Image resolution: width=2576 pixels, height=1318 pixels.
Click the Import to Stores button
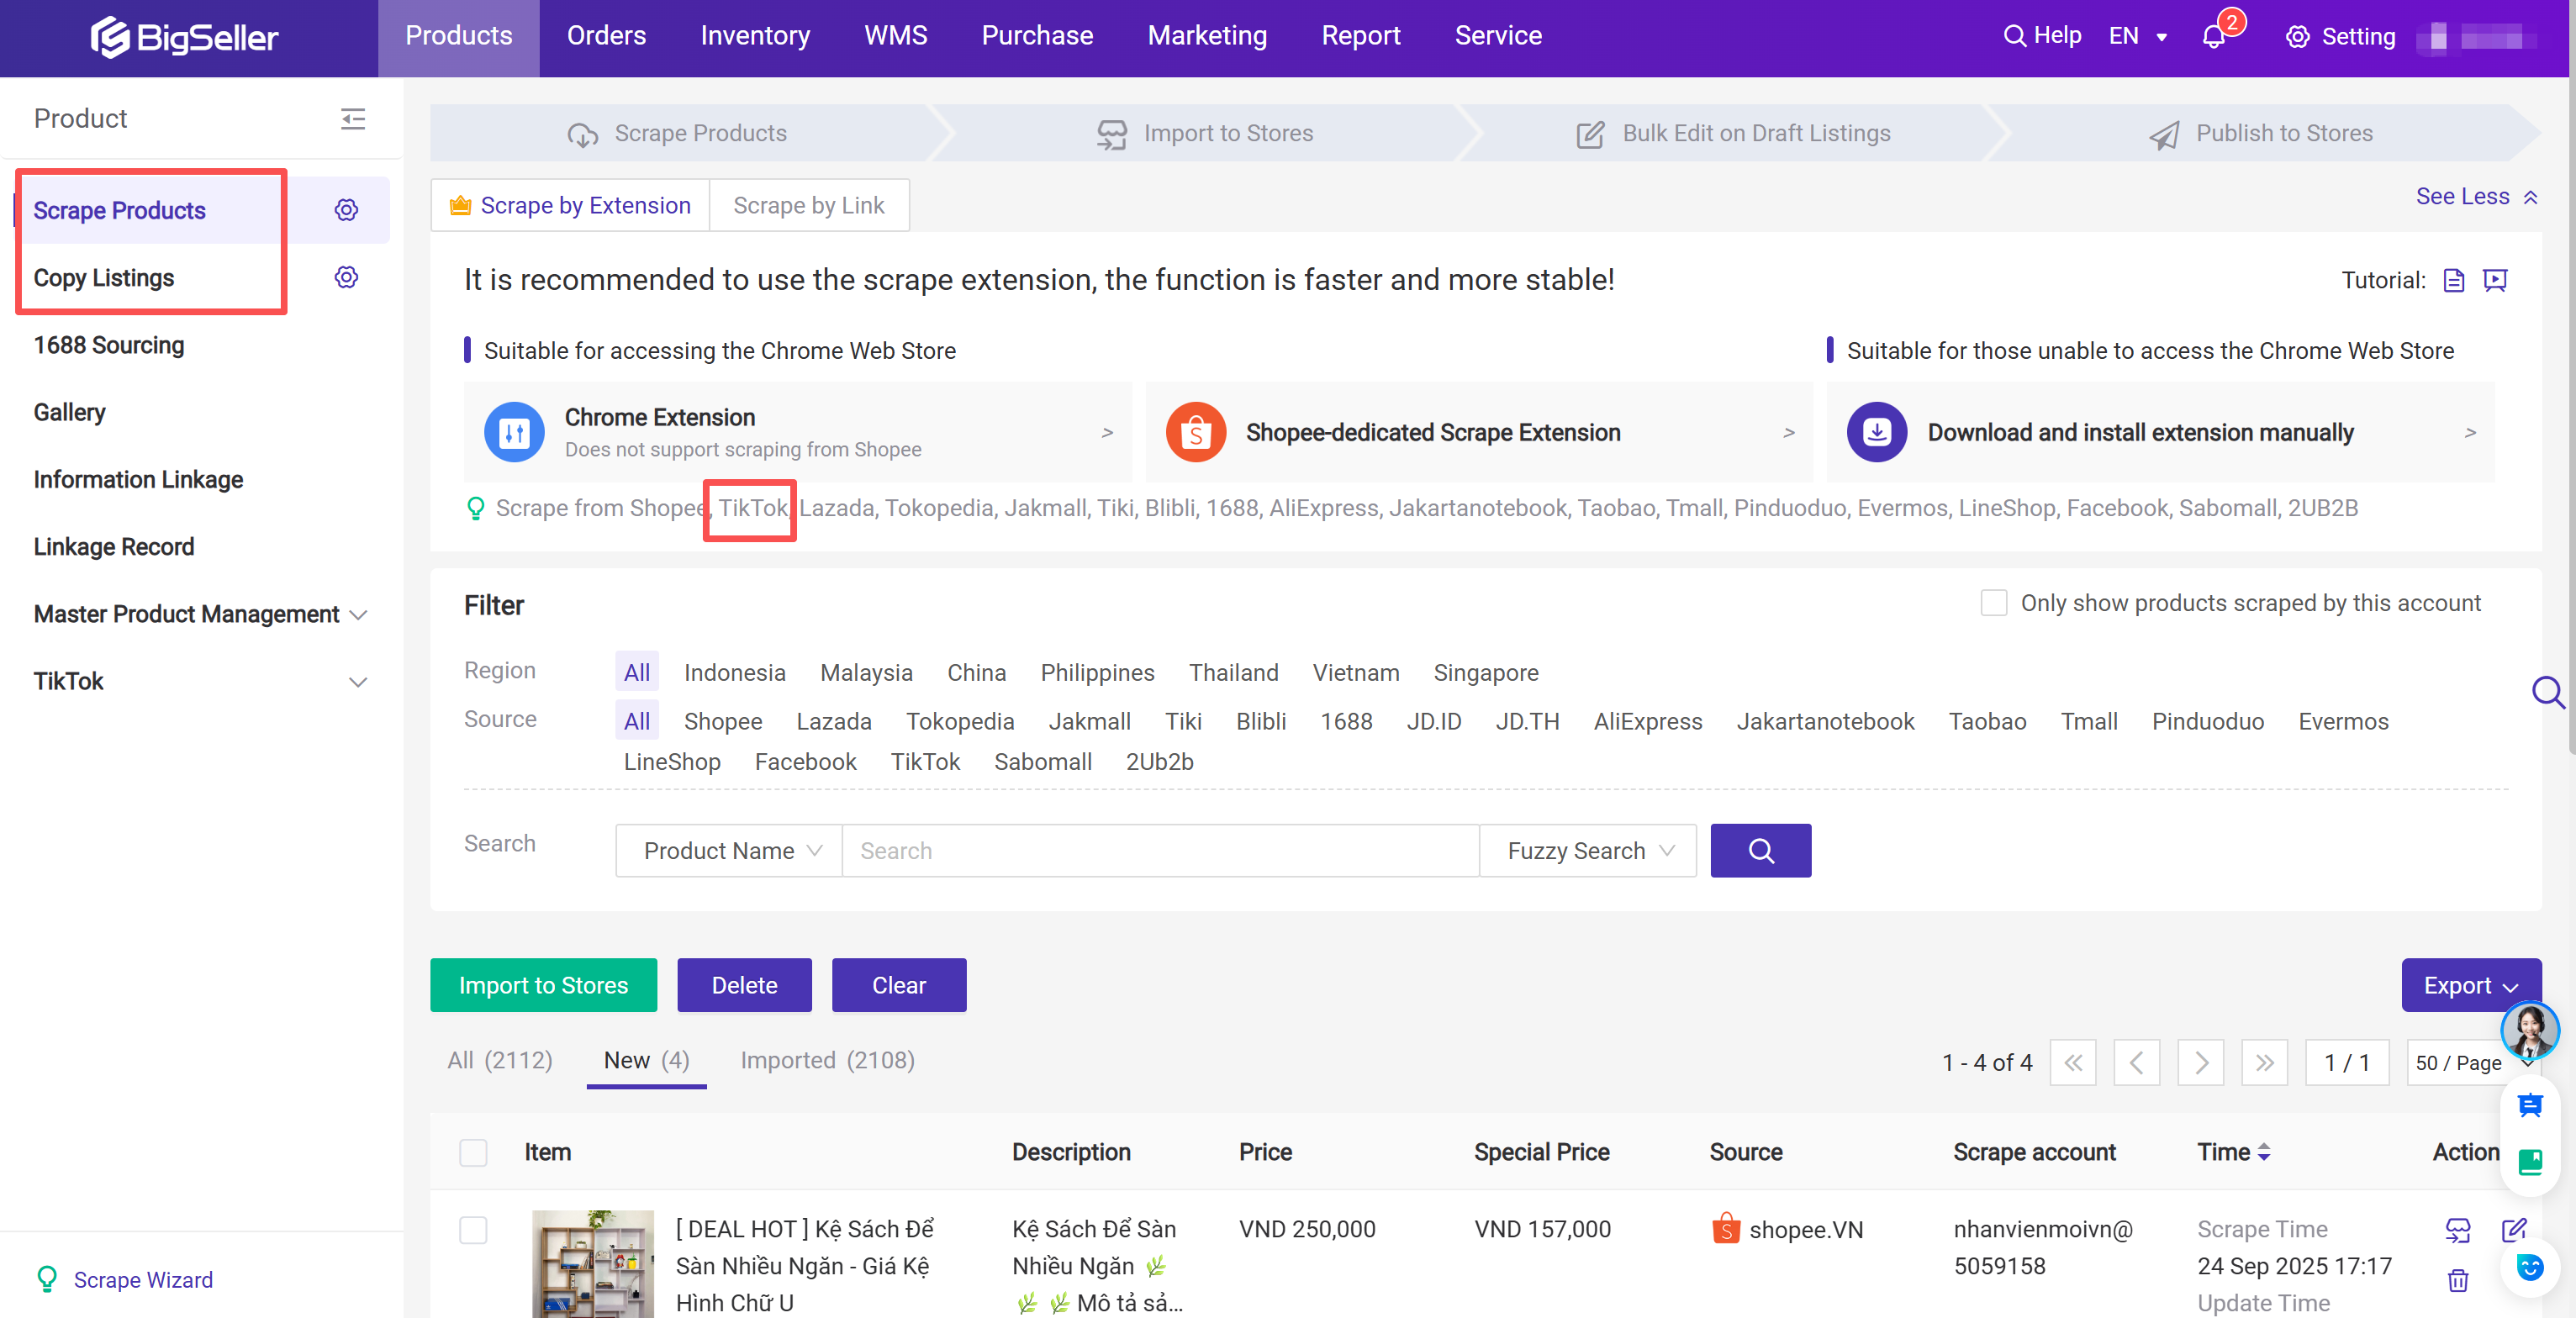(x=543, y=985)
